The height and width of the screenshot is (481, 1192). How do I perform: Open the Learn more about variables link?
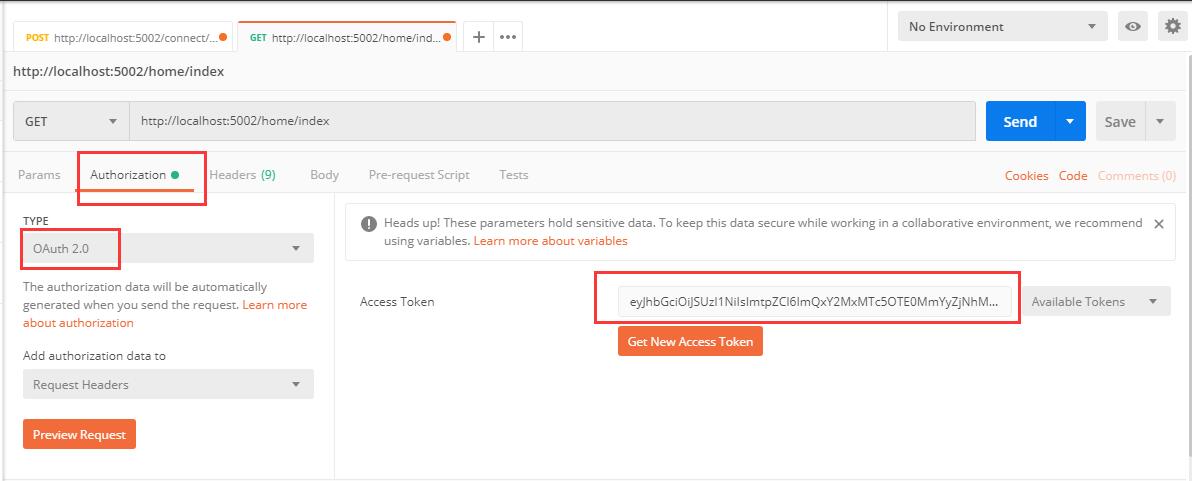point(550,241)
